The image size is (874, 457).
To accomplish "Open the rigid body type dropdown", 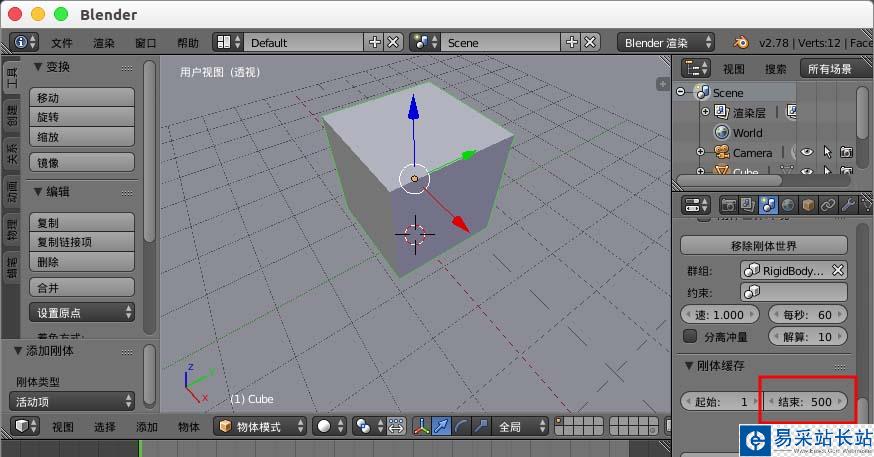I will point(72,401).
